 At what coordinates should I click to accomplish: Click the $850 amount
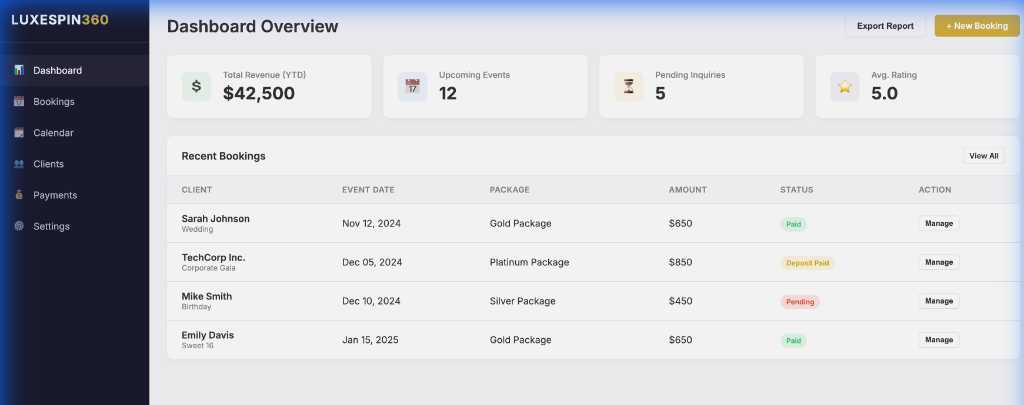(680, 262)
